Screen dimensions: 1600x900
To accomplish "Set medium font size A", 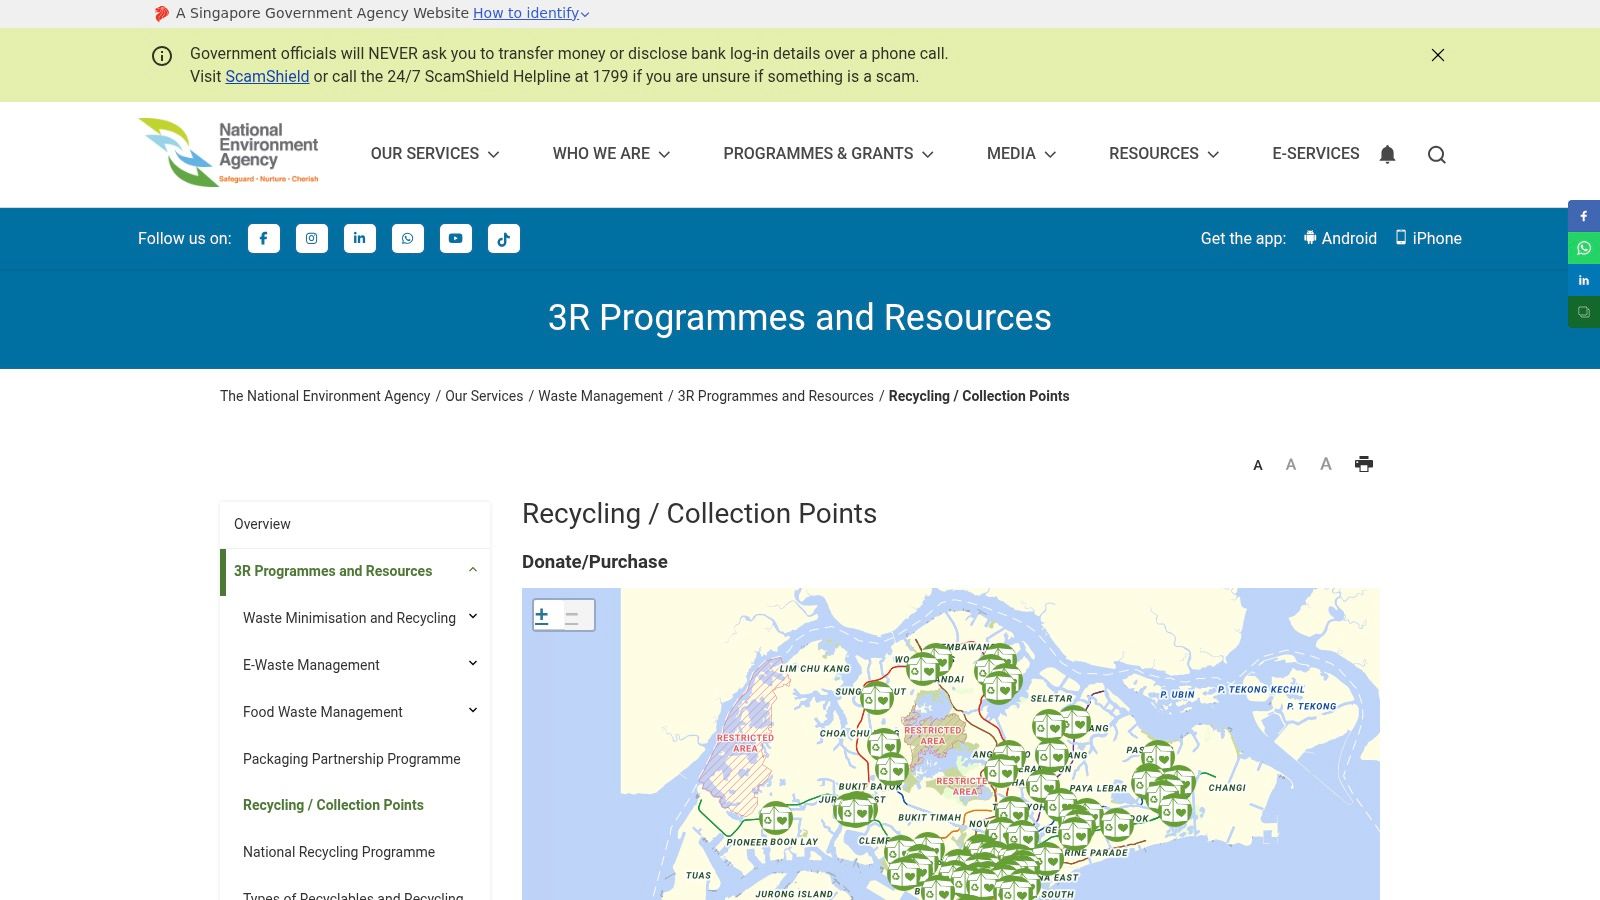I will [x=1291, y=464].
